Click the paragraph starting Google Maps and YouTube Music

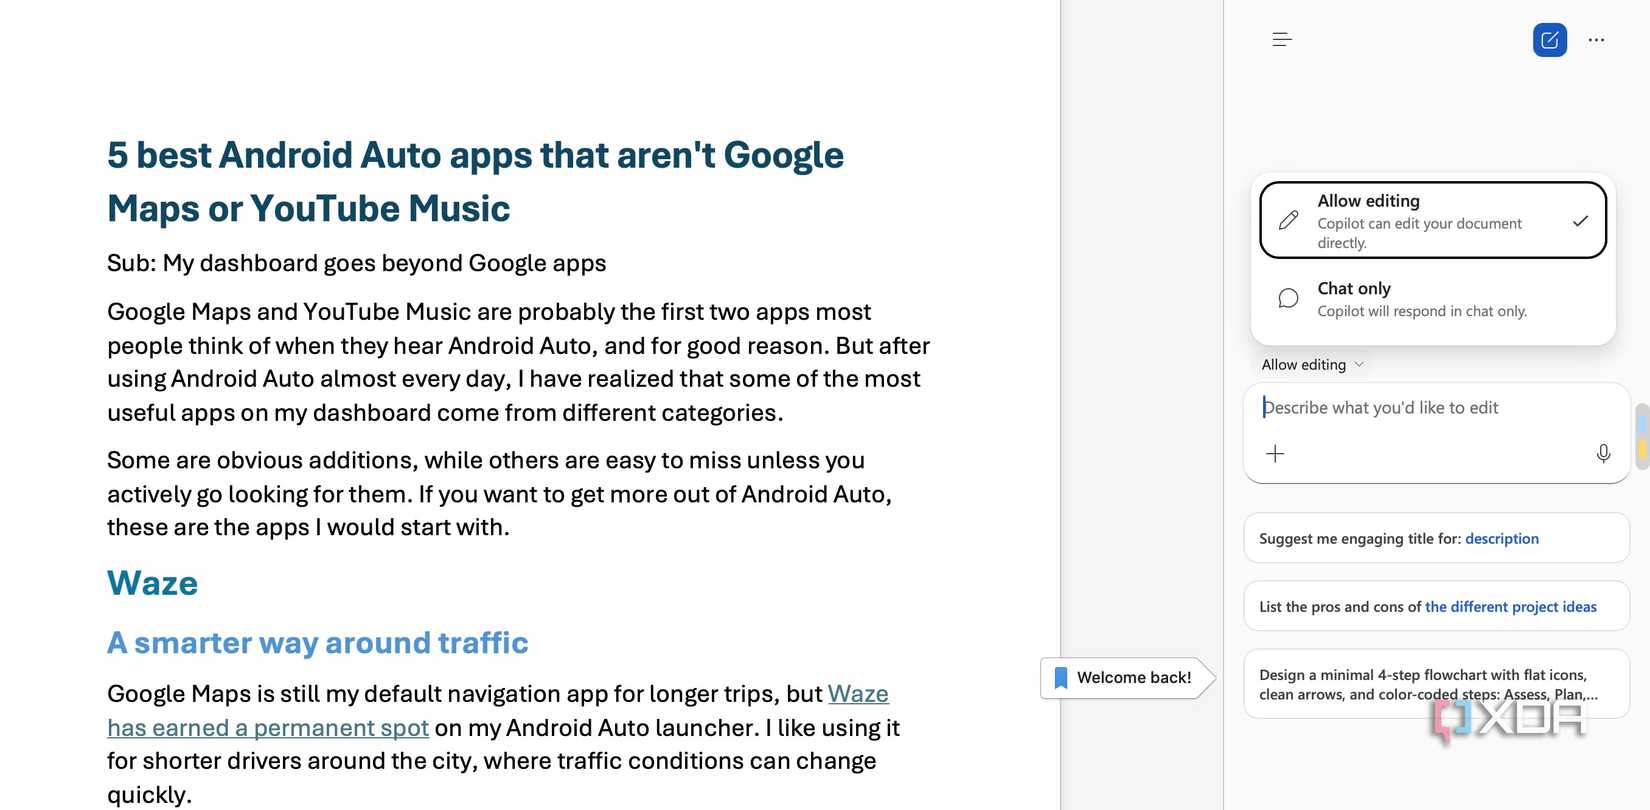519,362
